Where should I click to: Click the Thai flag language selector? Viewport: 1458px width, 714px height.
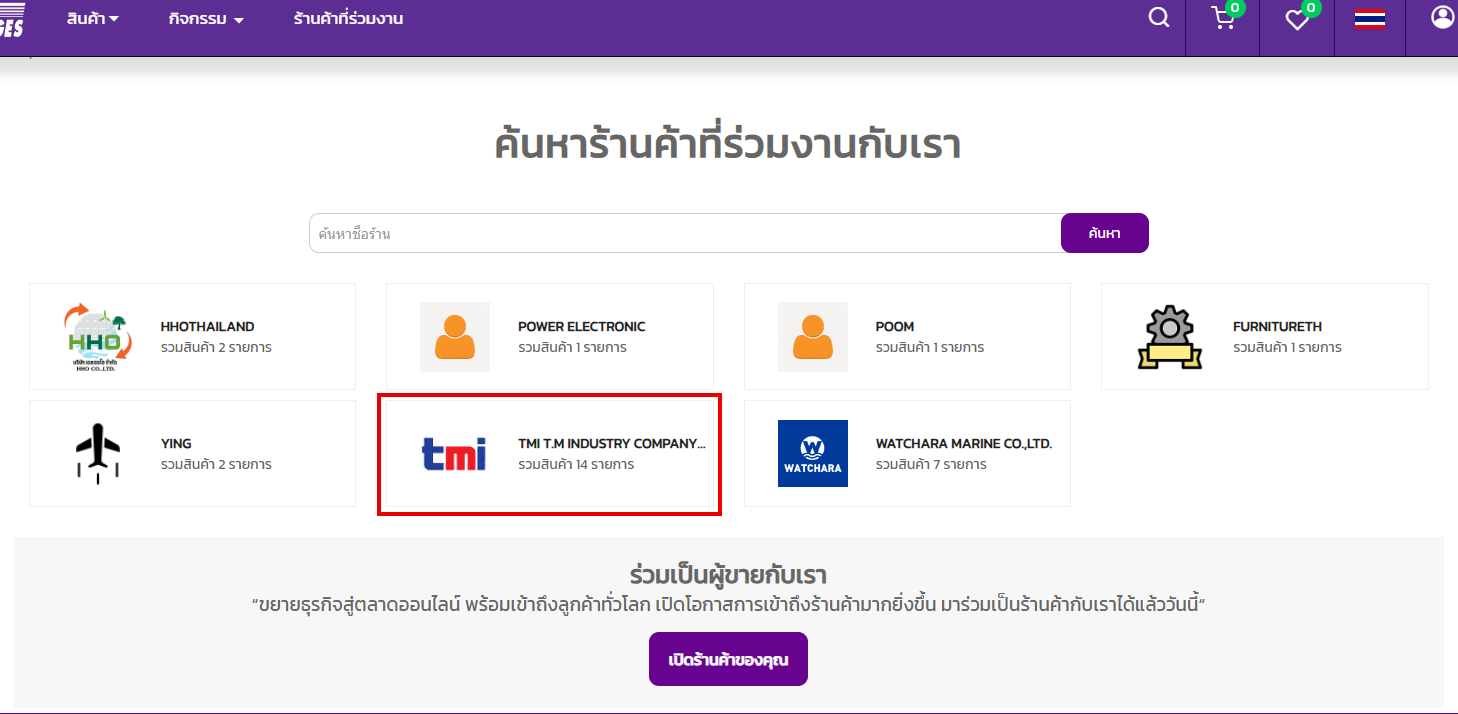click(x=1369, y=20)
